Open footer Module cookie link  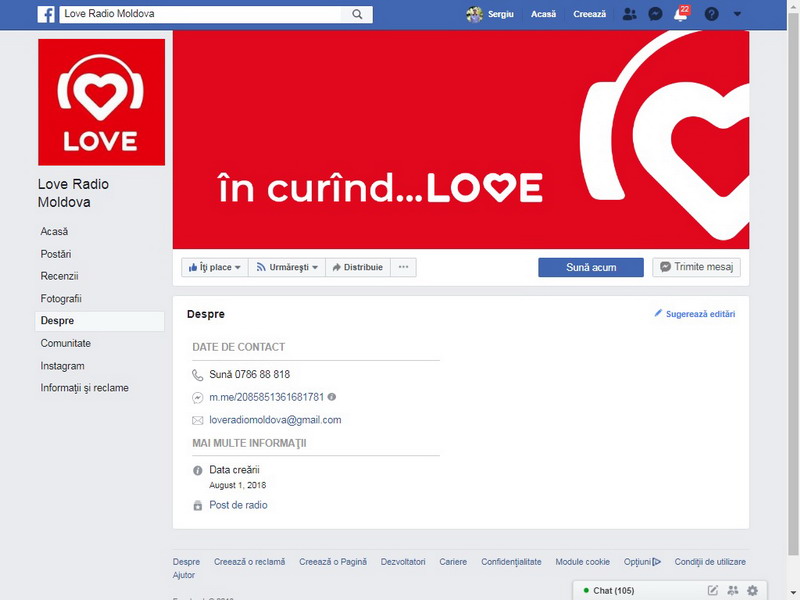583,562
